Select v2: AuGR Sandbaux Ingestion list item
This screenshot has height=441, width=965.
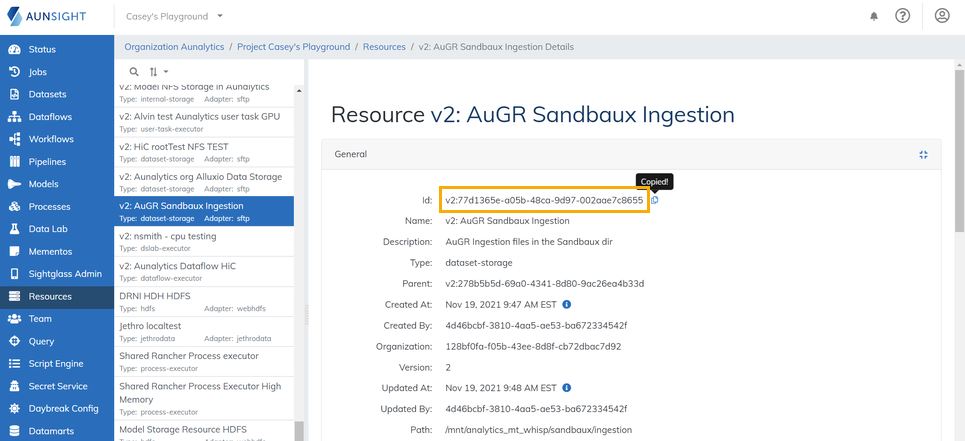[x=204, y=212]
